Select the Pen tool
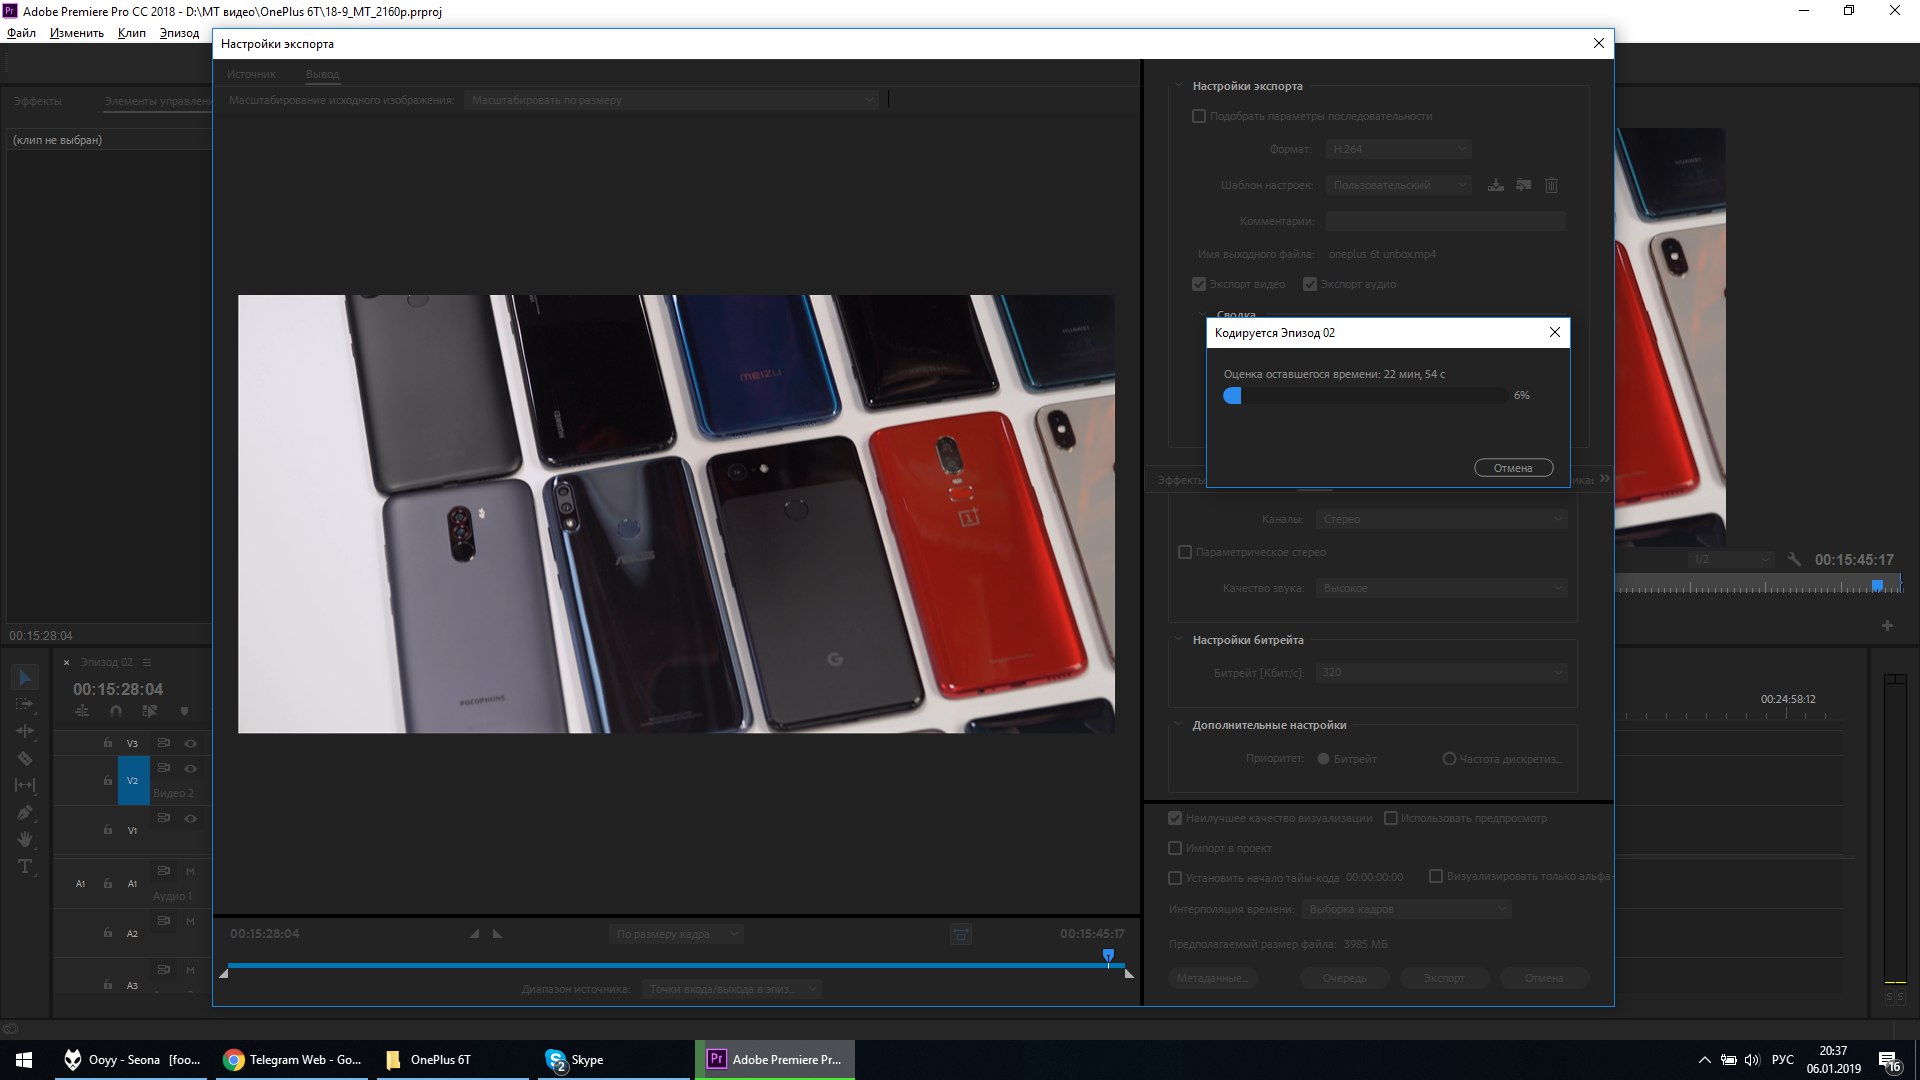 25,813
